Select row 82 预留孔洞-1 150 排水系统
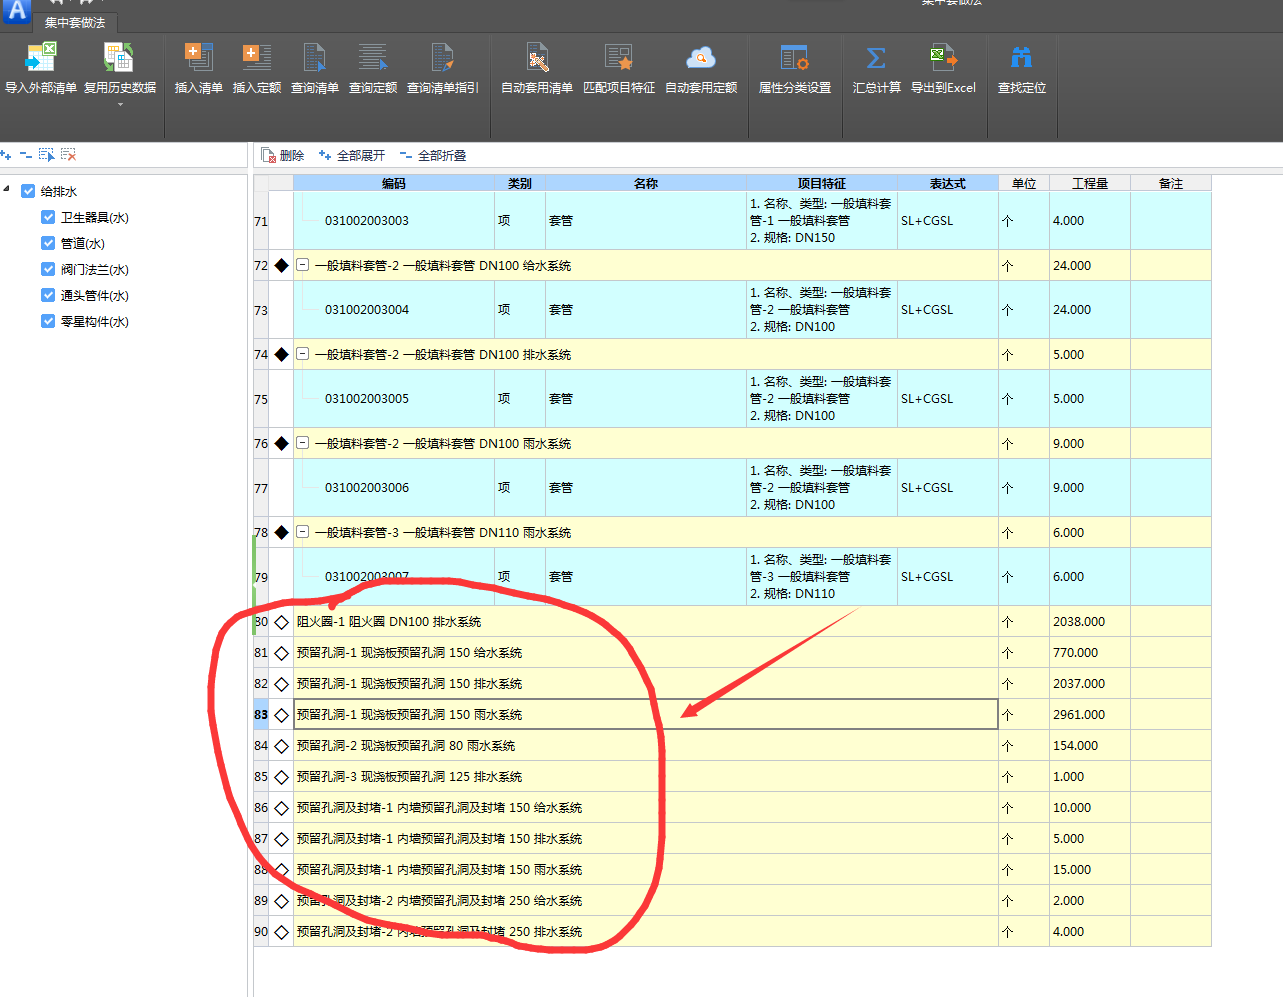The image size is (1283, 997). 646,684
